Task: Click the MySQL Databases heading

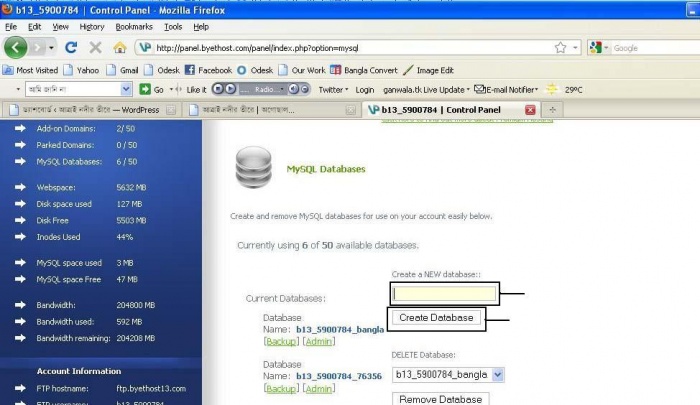Action: (326, 169)
